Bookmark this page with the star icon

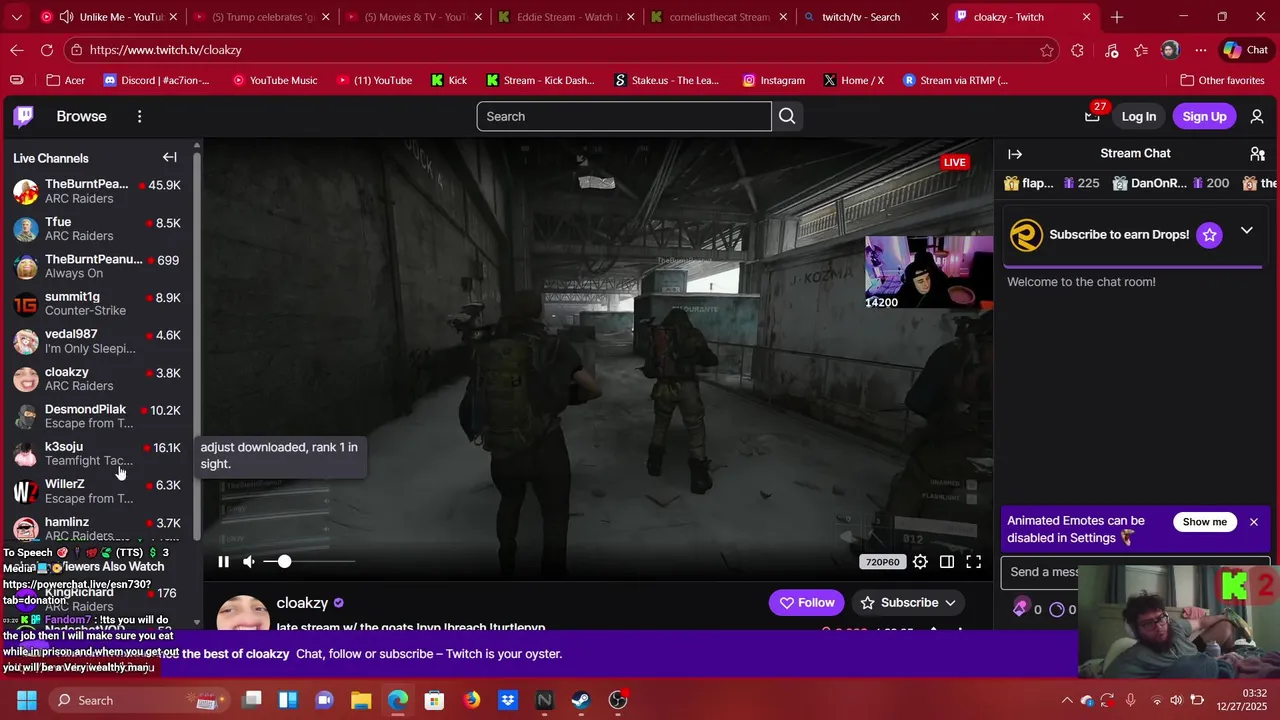click(1047, 50)
